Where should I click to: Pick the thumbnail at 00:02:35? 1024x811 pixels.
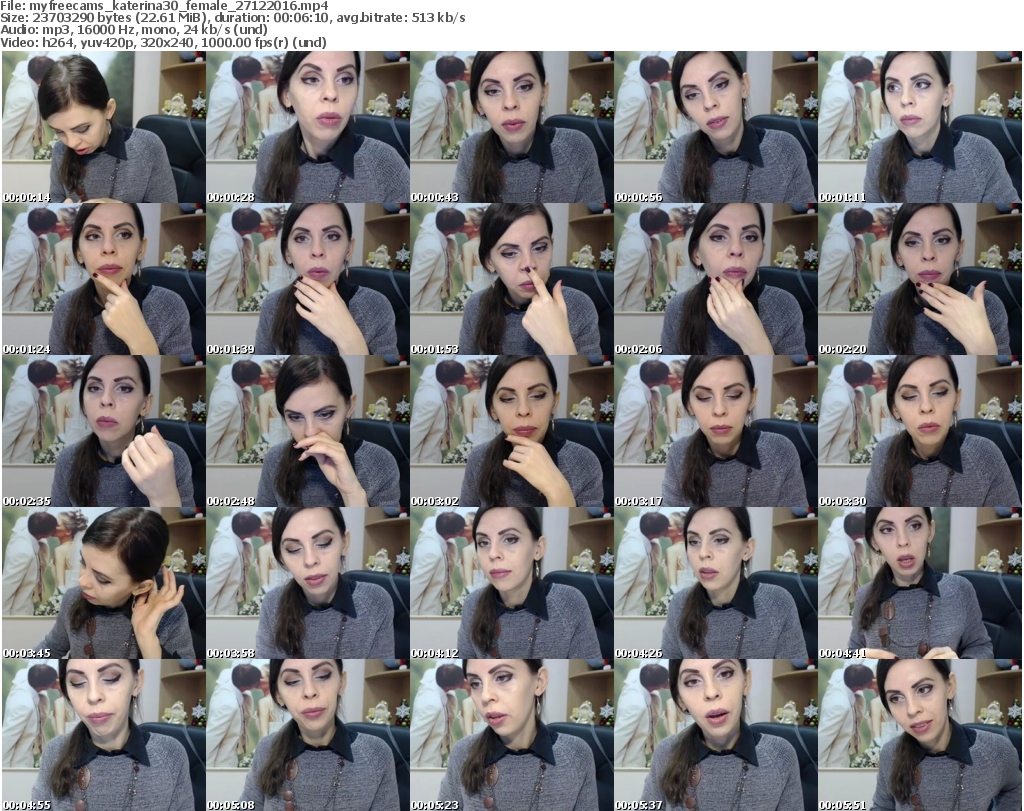(103, 431)
